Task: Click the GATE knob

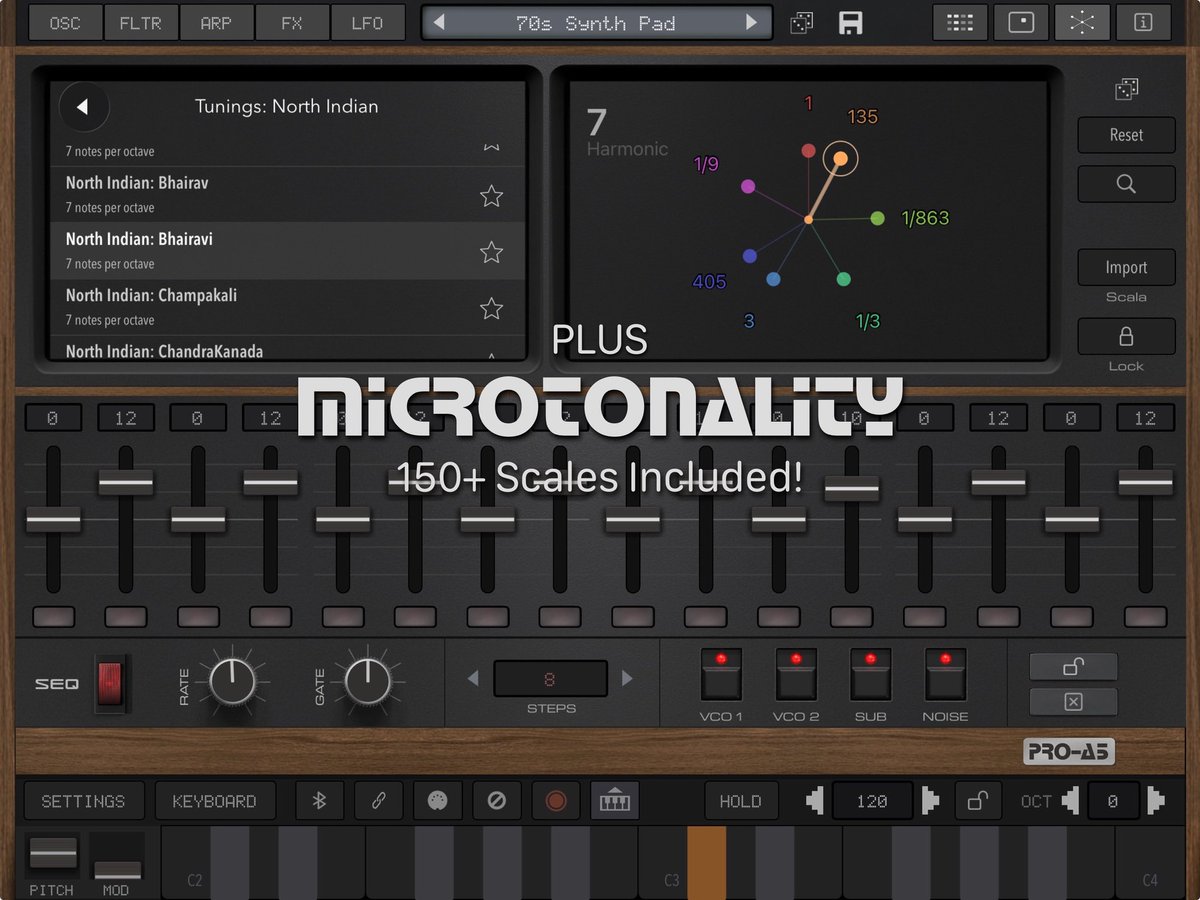Action: (x=369, y=681)
